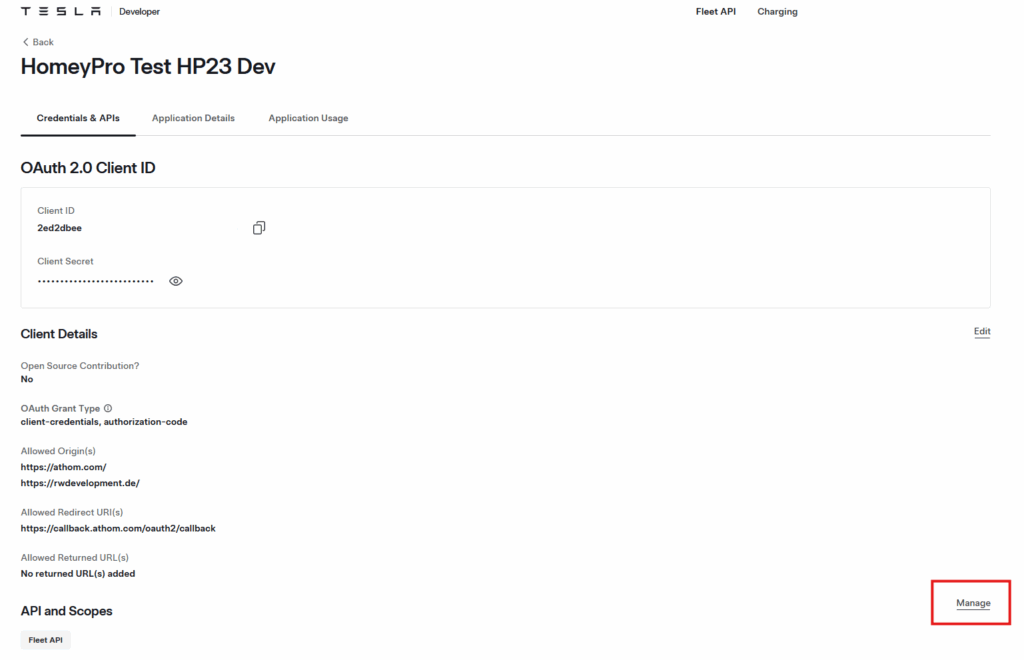Reveal the Client Secret with eye icon
Screen dimensions: 1024x660
coord(176,281)
